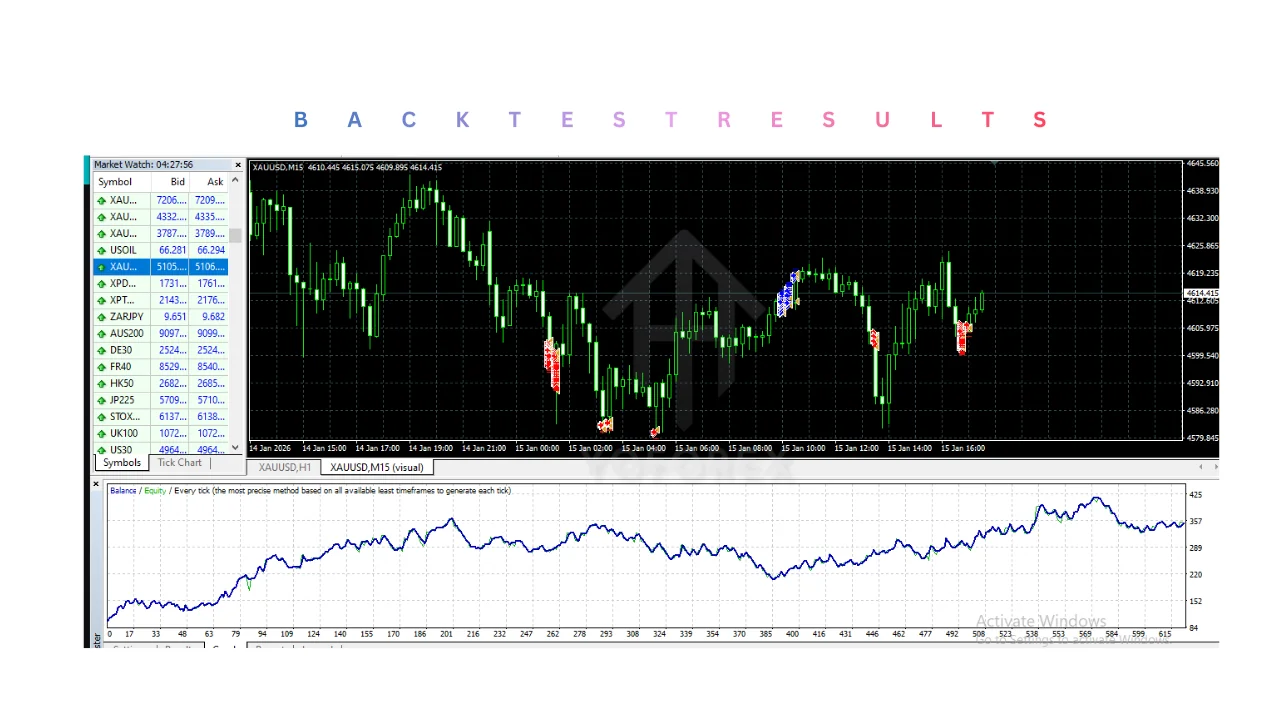Open the XAUUSD,H1 chart tab
This screenshot has height=720, width=1280.
point(284,467)
